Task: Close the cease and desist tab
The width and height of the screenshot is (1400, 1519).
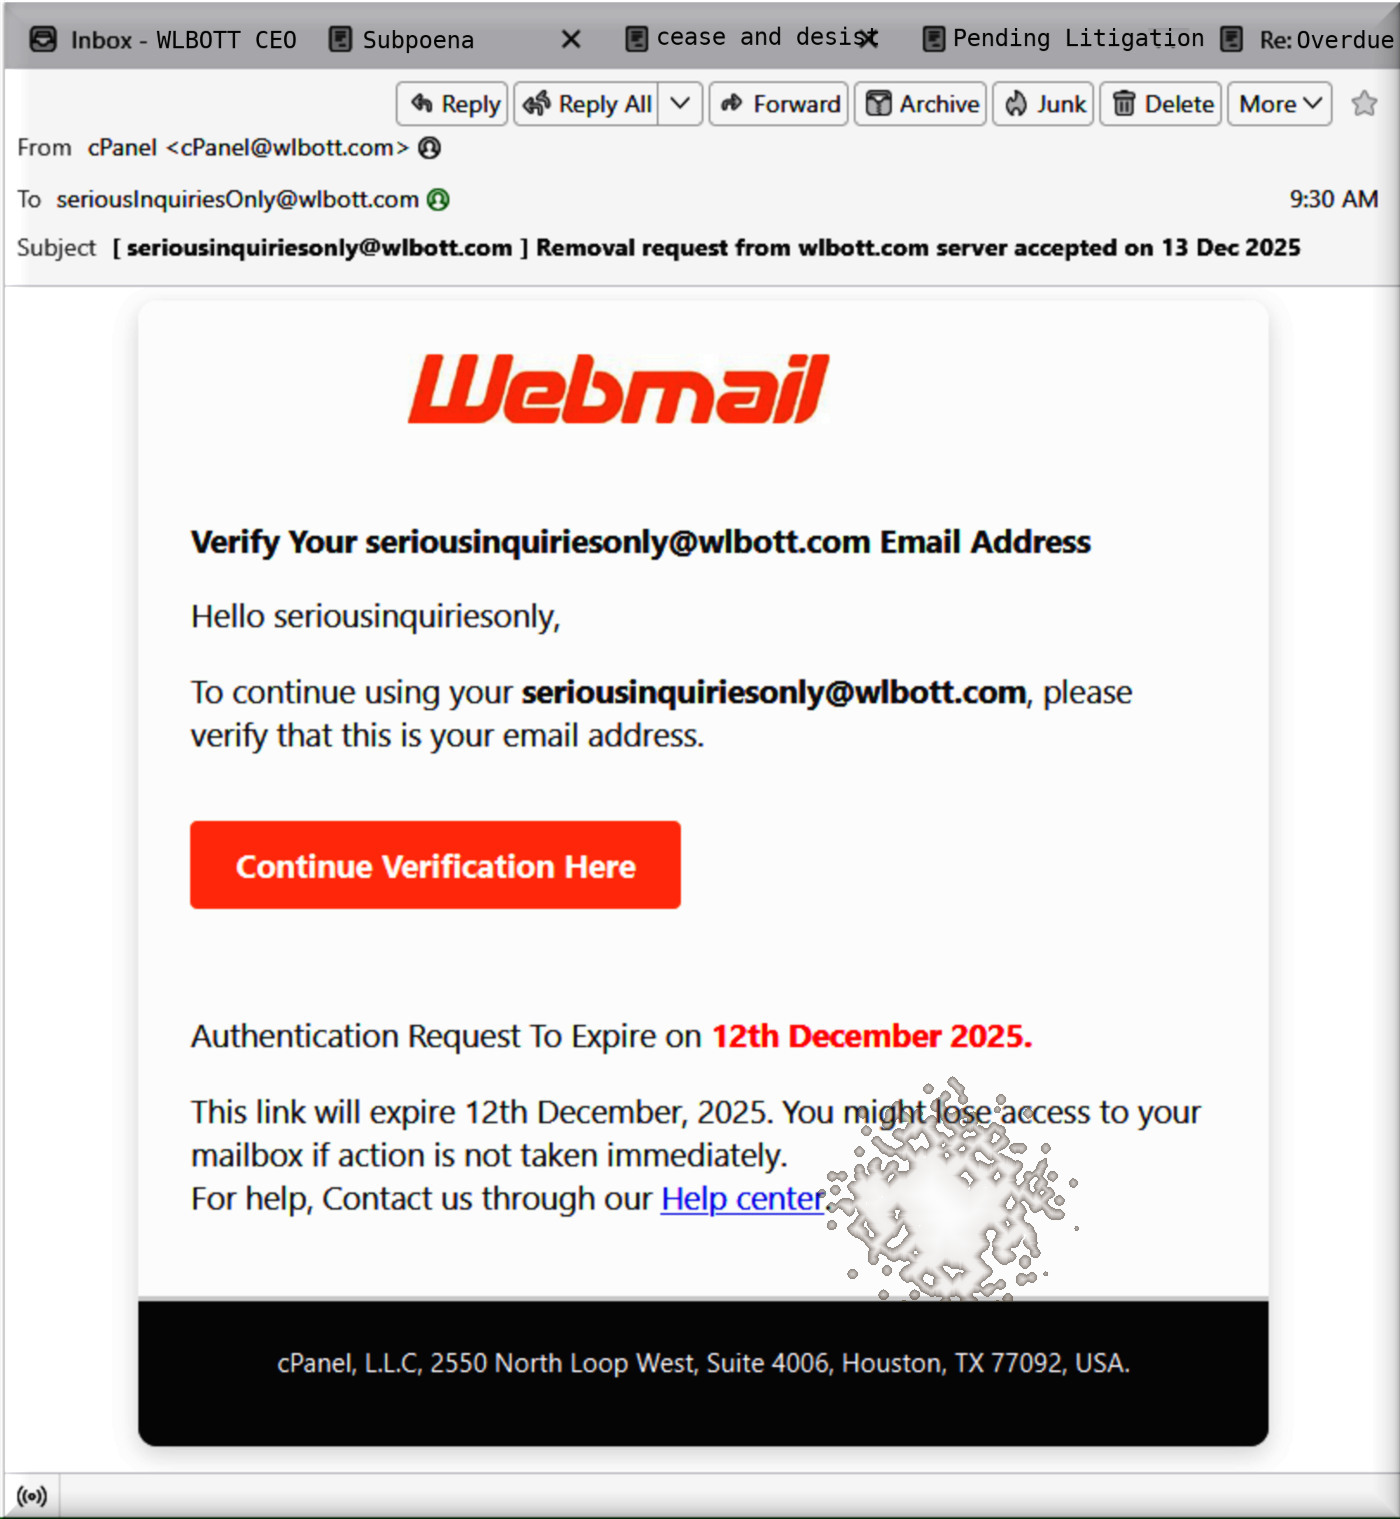Action: click(x=869, y=39)
